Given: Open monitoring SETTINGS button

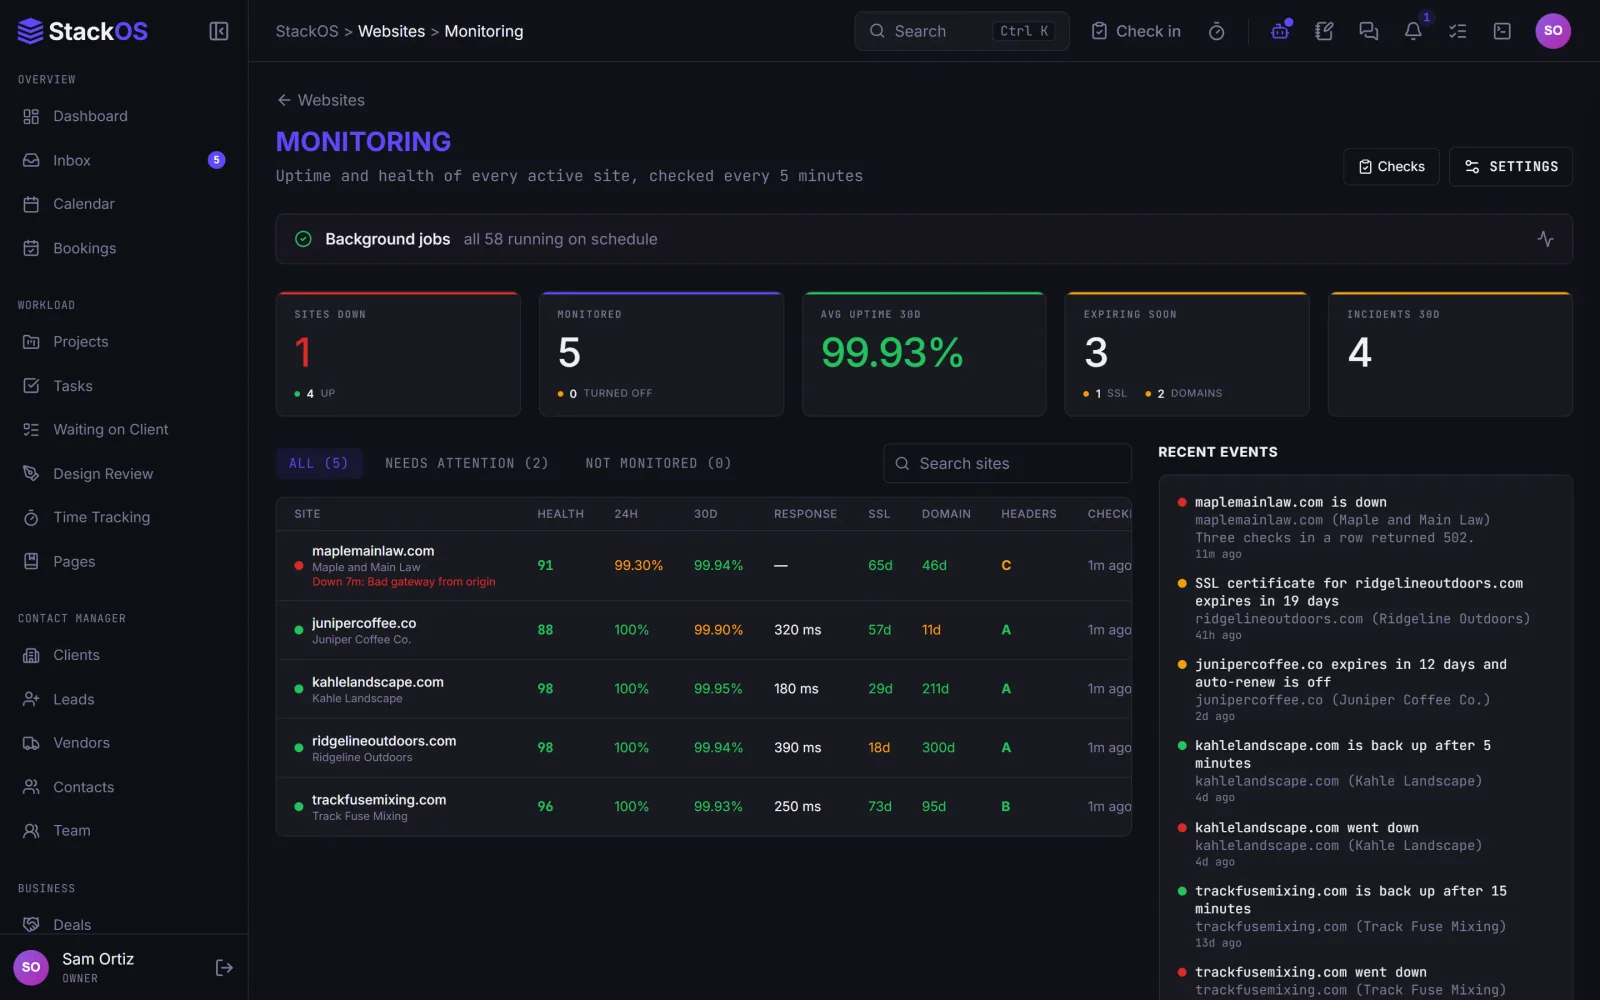Looking at the screenshot, I should click(1510, 166).
